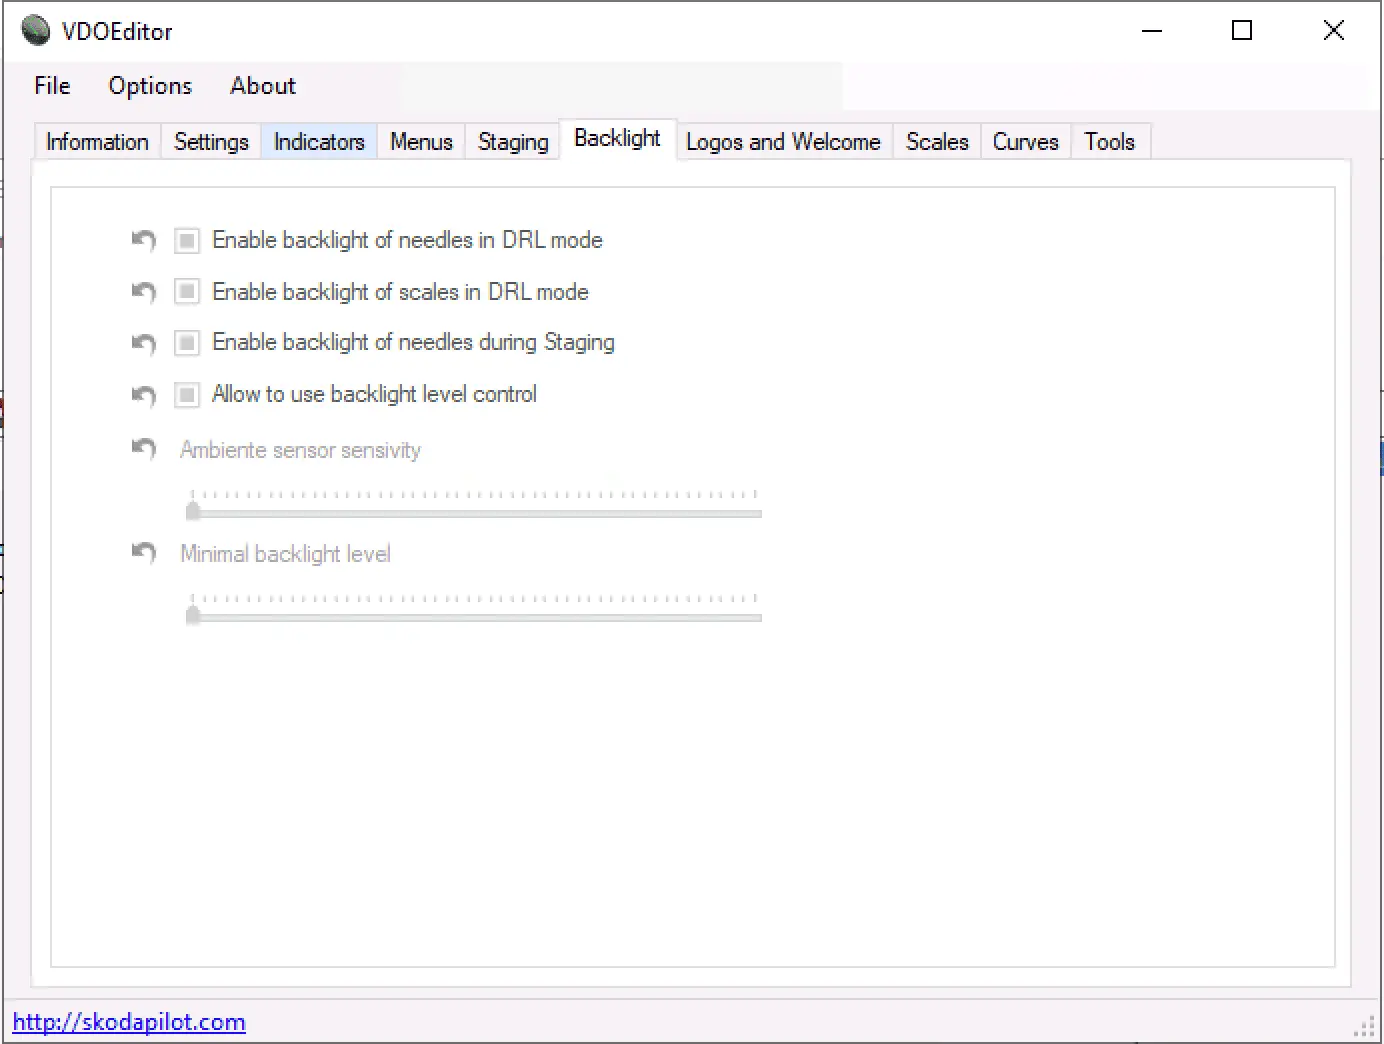Select the Curves tab

(1025, 142)
